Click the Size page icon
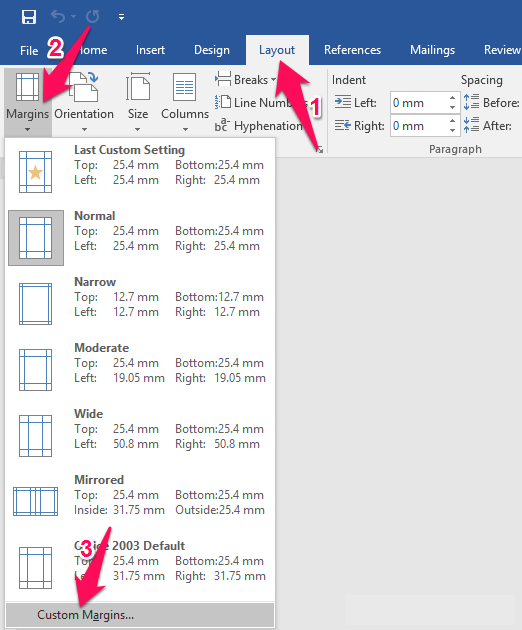This screenshot has width=522, height=630. pyautogui.click(x=138, y=87)
